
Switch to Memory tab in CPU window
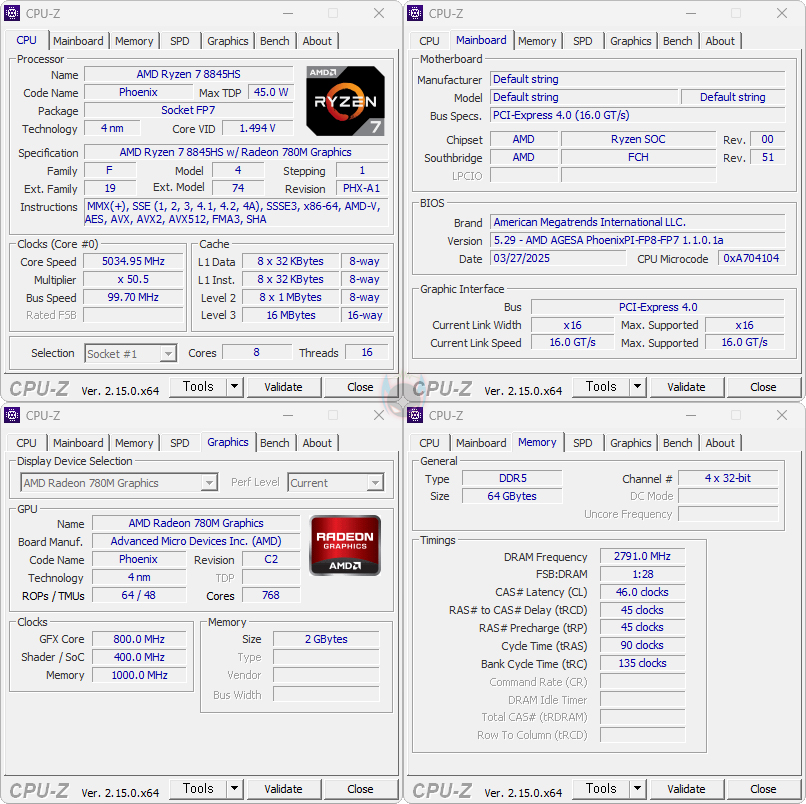tap(134, 41)
